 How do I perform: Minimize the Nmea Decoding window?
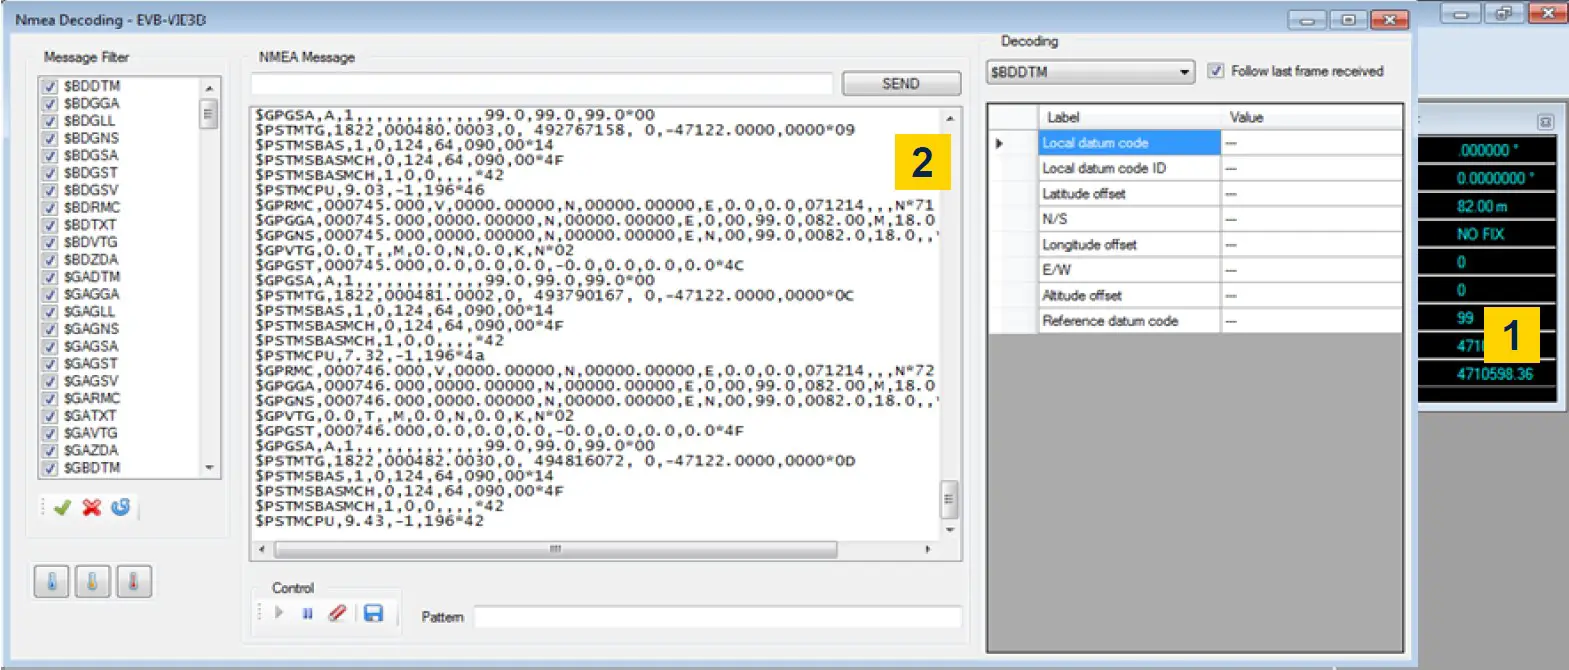click(1307, 20)
